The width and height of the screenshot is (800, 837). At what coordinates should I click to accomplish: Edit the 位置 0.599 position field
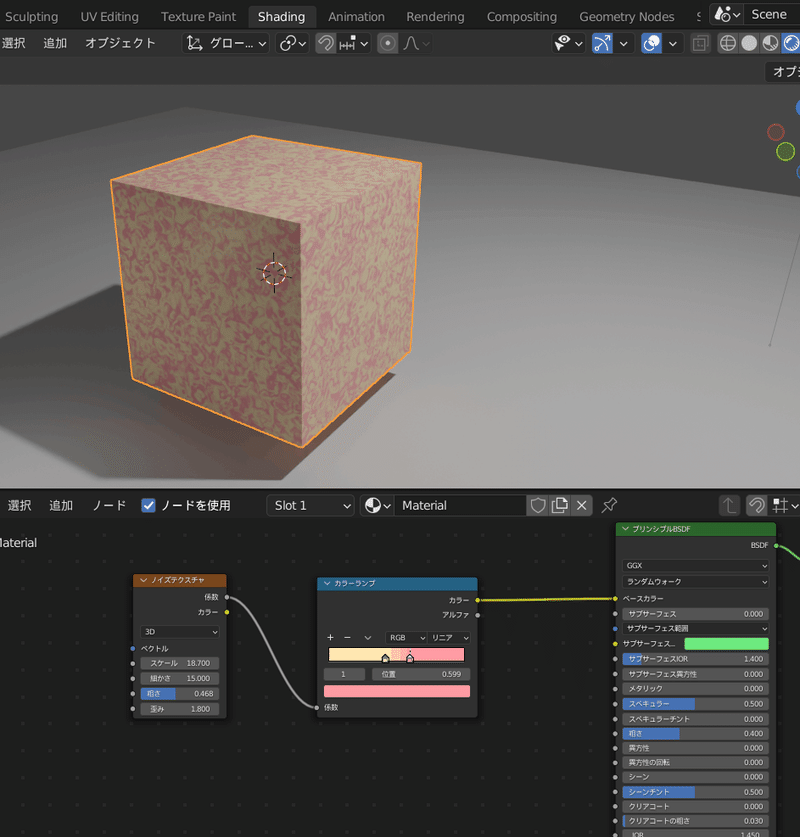coord(421,674)
